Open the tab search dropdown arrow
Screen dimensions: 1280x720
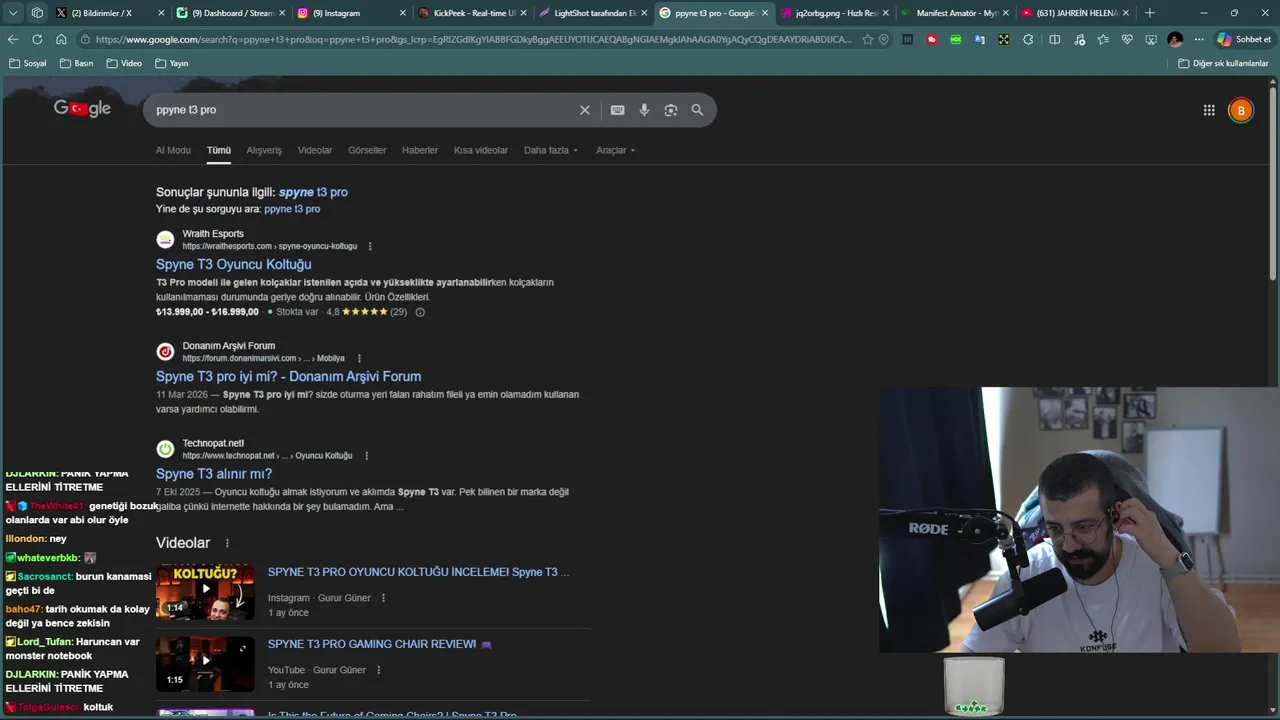coord(13,13)
